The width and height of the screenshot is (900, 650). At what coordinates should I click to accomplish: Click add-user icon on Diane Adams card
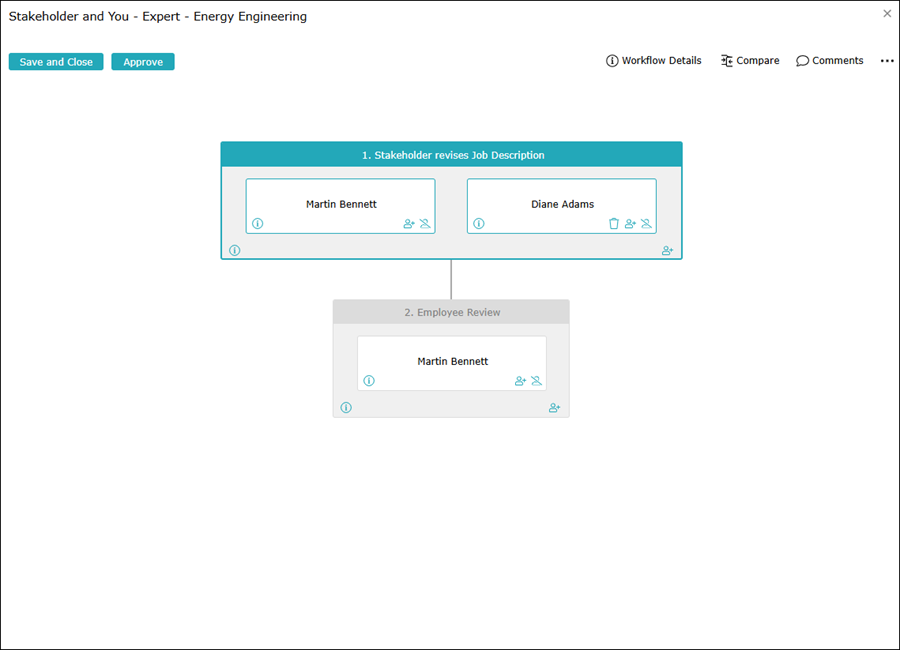[x=630, y=224]
